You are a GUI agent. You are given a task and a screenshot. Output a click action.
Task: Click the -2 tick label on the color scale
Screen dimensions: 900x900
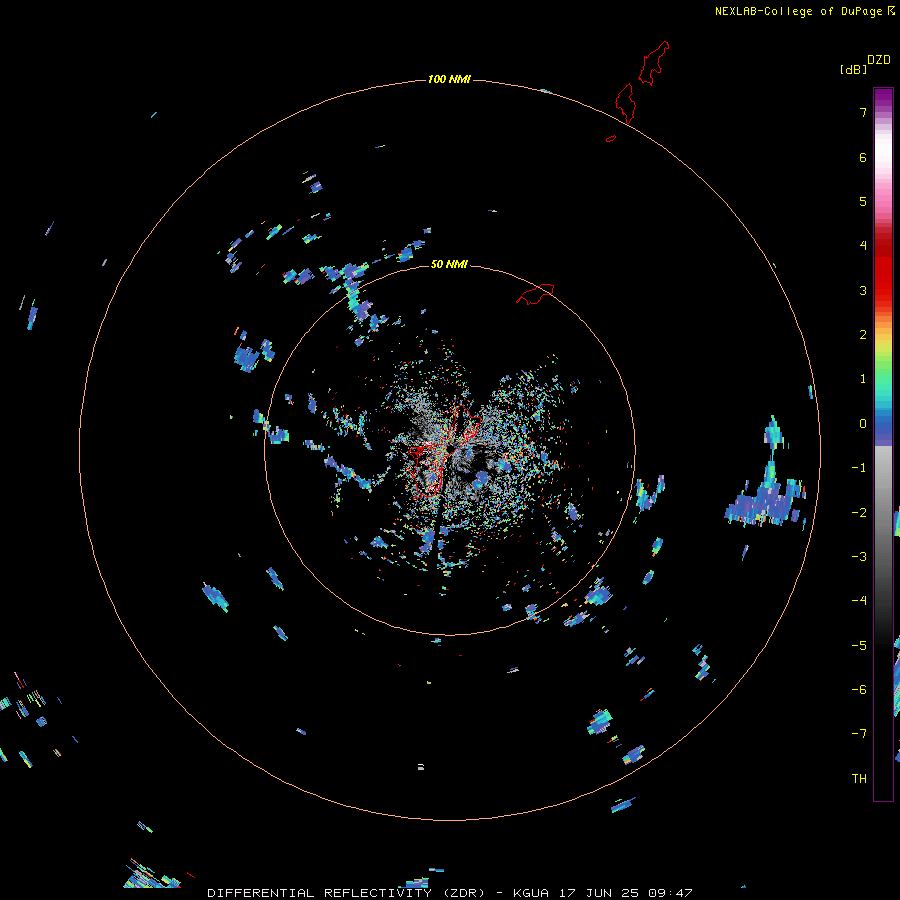point(859,513)
